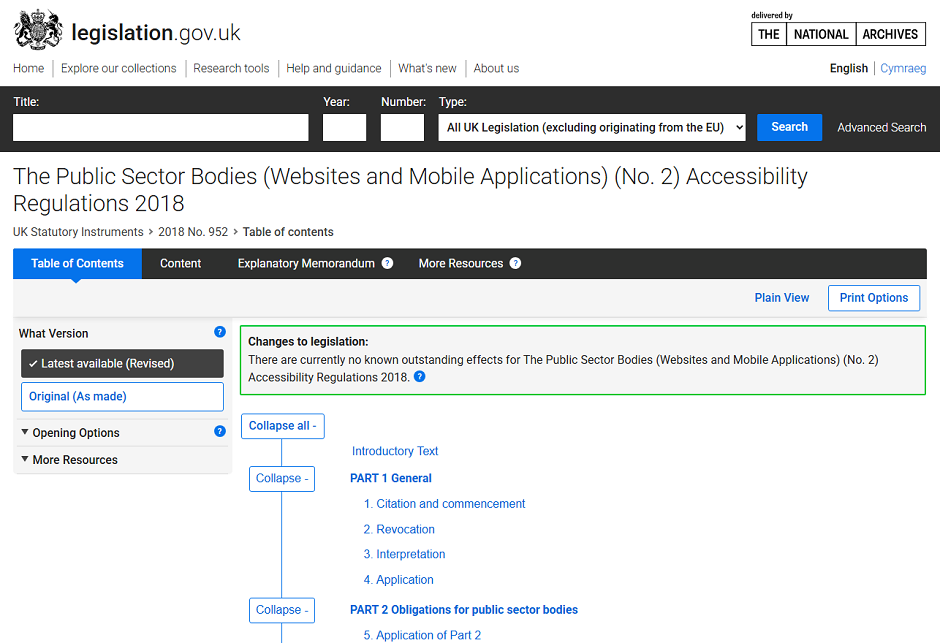Open PART 1 General heading link
This screenshot has height=643, width=940.
point(391,478)
